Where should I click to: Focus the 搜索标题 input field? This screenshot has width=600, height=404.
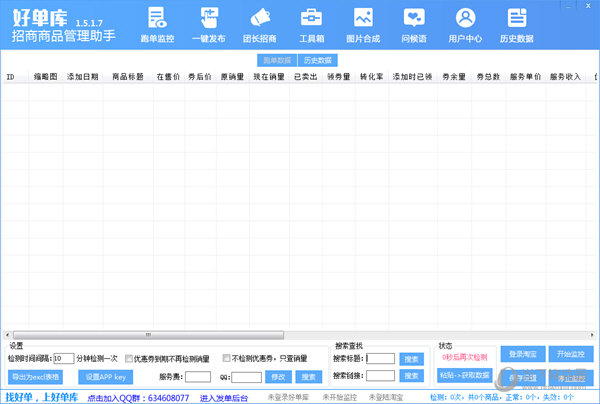[x=380, y=358]
